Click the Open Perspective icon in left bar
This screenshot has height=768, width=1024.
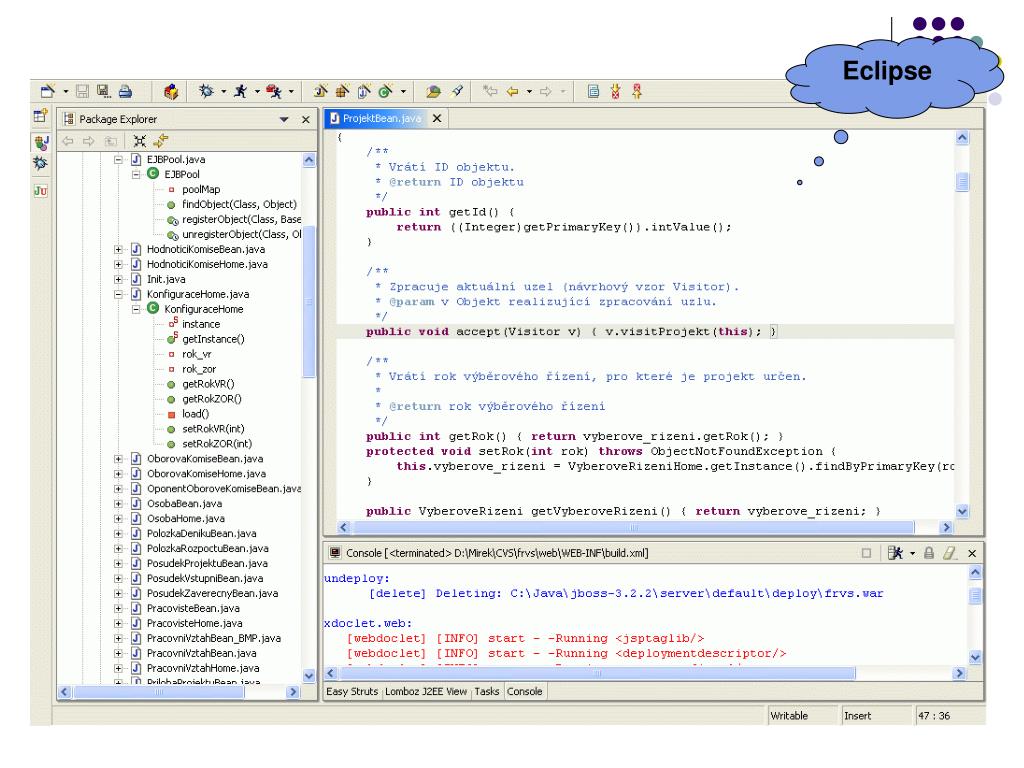point(40,116)
